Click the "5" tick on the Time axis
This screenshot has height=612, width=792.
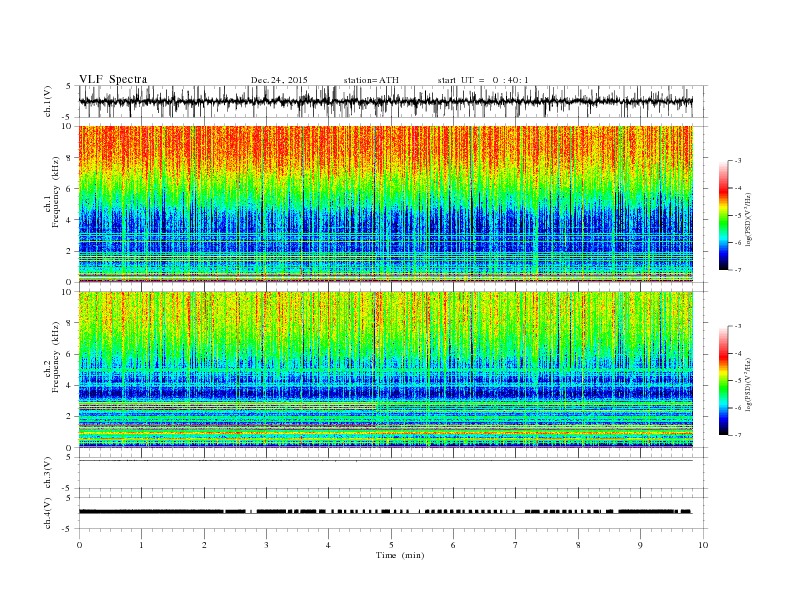coord(391,545)
